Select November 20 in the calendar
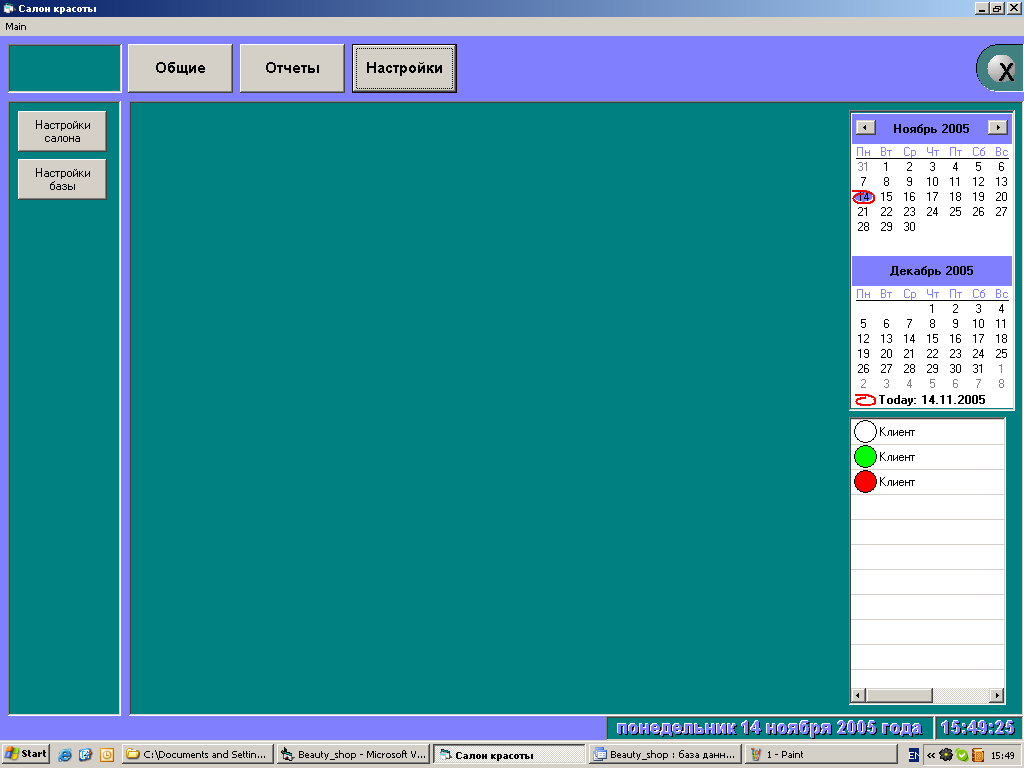Image resolution: width=1024 pixels, height=768 pixels. click(1001, 197)
